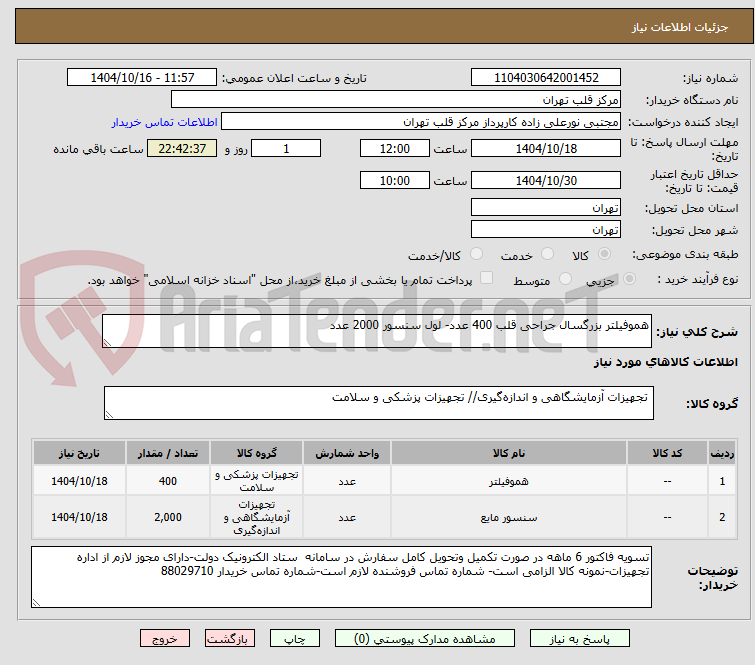
Task: Toggle the اسناد خزانه اسلامی payment checkbox
Action: 486,278
